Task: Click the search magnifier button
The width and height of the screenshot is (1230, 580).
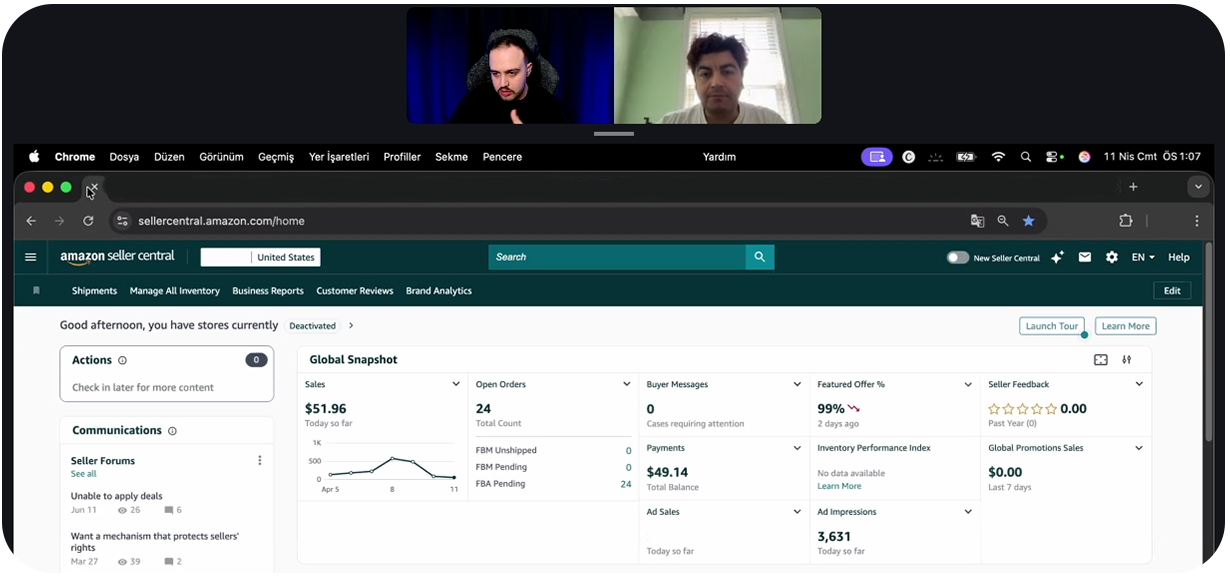Action: click(760, 257)
